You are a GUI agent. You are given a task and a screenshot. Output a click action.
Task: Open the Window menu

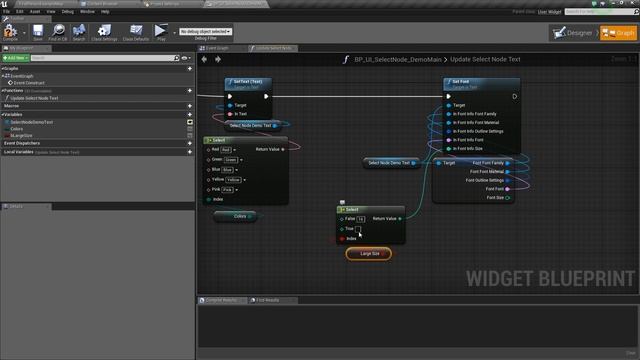point(87,11)
